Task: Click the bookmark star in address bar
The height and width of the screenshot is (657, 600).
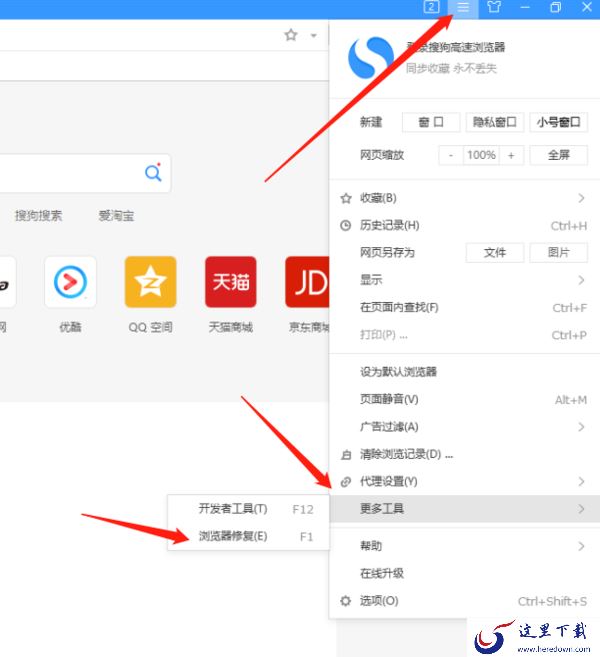Action: pyautogui.click(x=291, y=35)
